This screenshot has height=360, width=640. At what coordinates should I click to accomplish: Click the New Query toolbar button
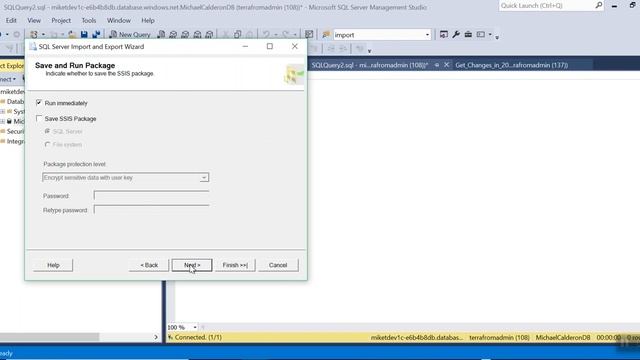130,35
